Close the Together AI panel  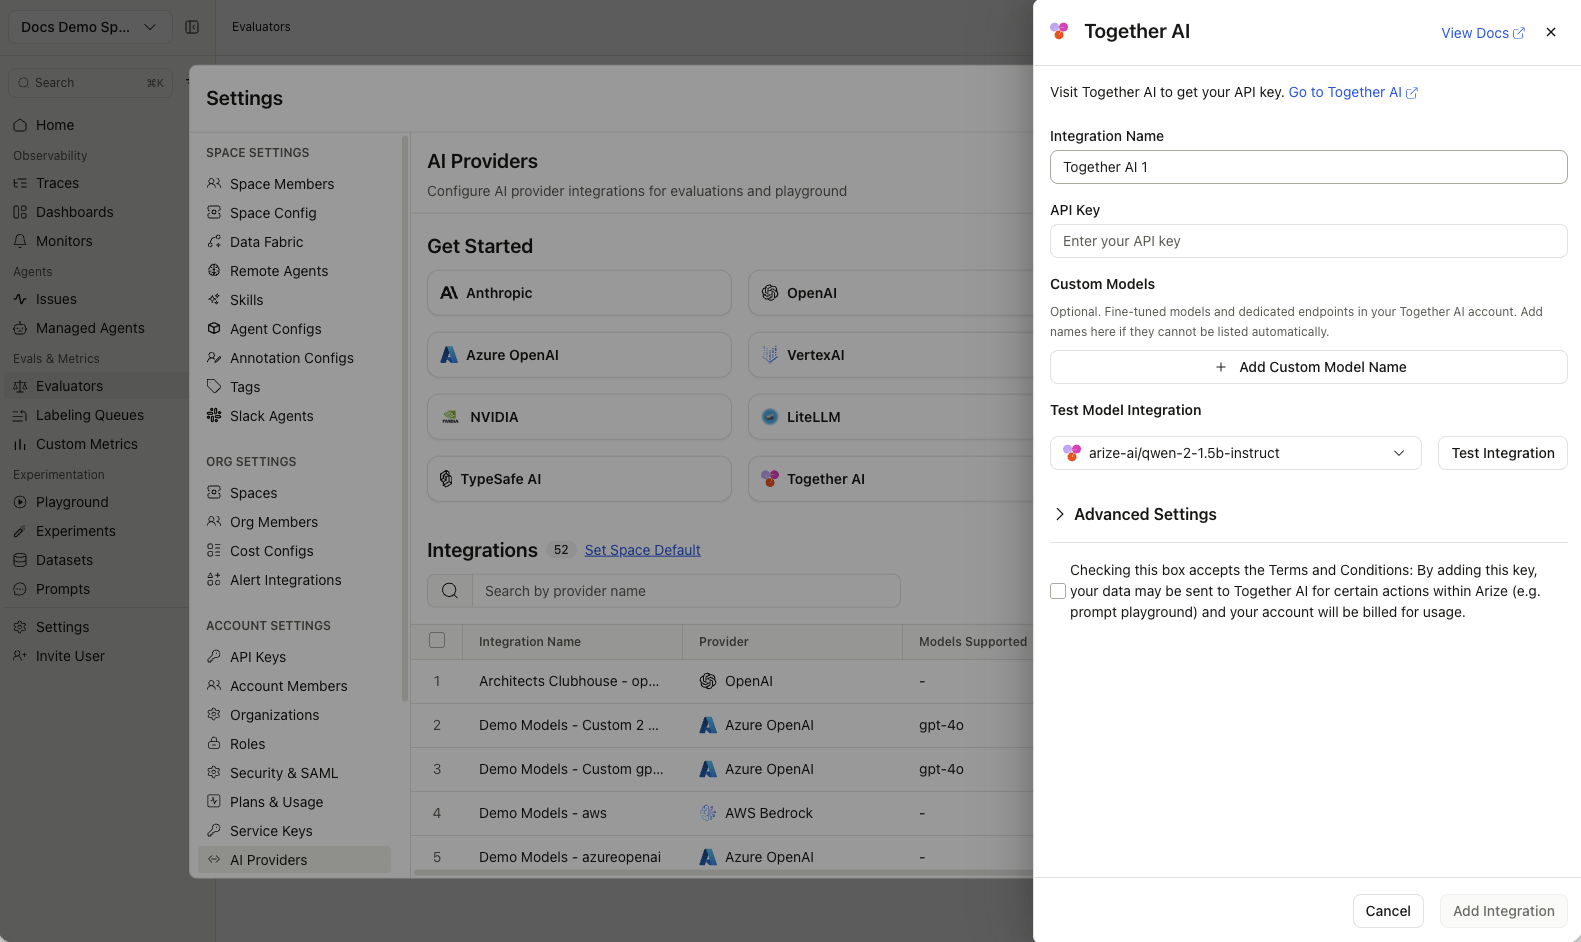(x=1551, y=32)
